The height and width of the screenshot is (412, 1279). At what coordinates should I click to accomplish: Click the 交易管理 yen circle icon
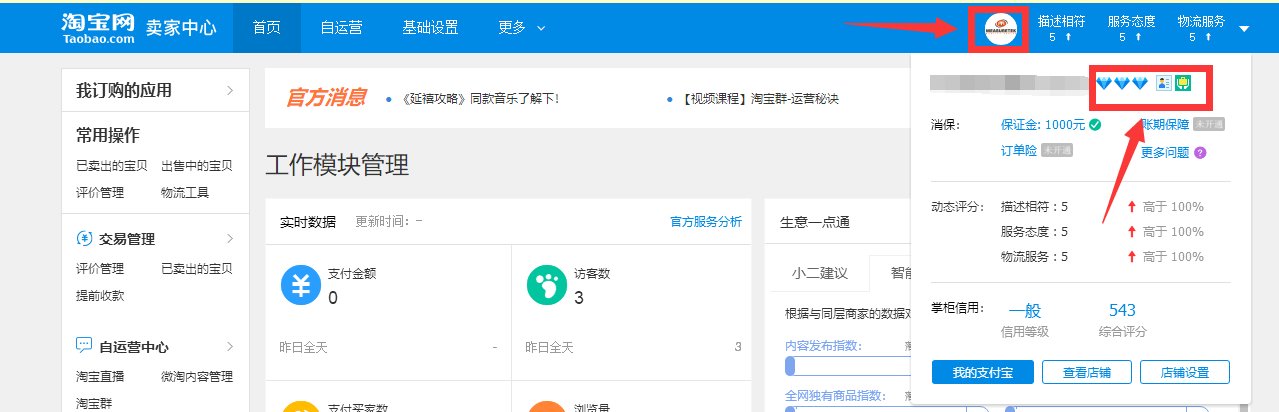(84, 239)
